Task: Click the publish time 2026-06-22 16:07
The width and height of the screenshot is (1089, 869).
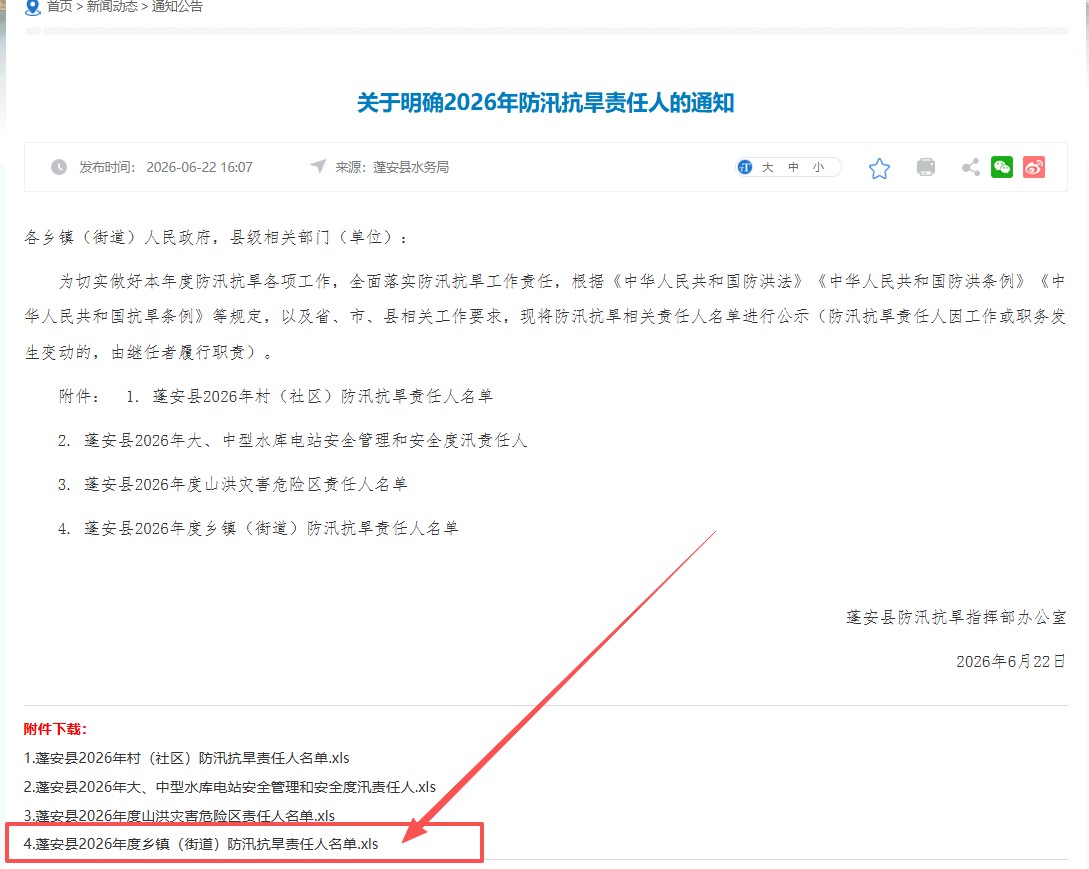Action: pos(199,167)
